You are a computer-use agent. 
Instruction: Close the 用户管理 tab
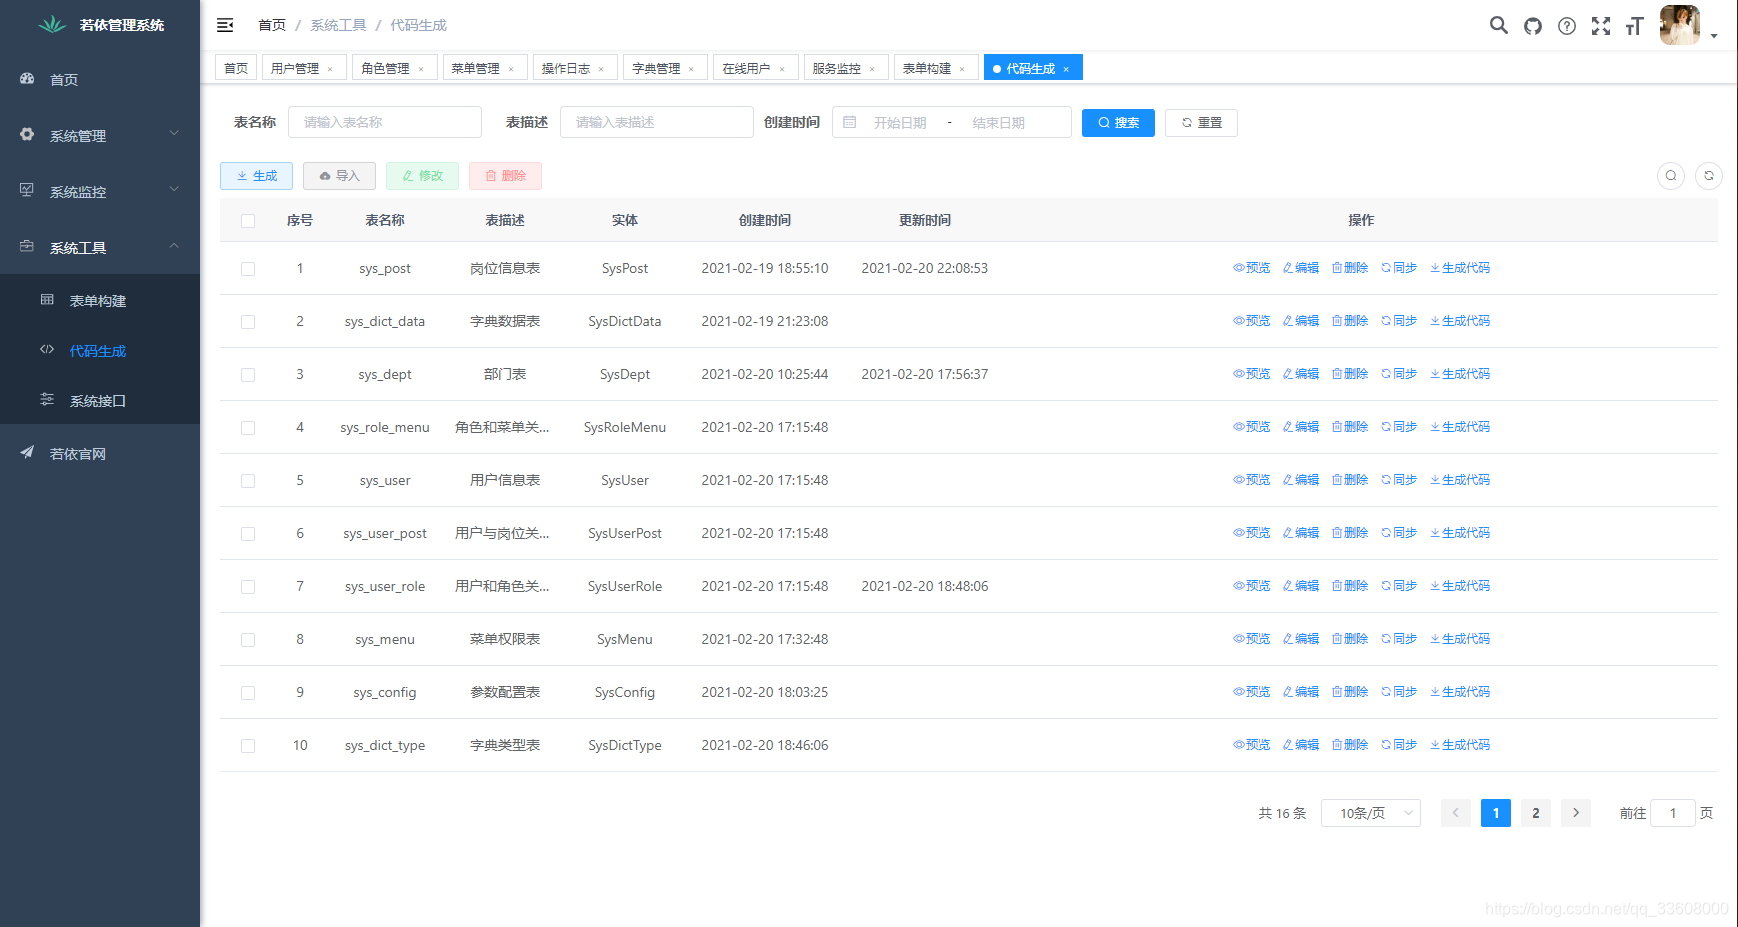point(330,69)
